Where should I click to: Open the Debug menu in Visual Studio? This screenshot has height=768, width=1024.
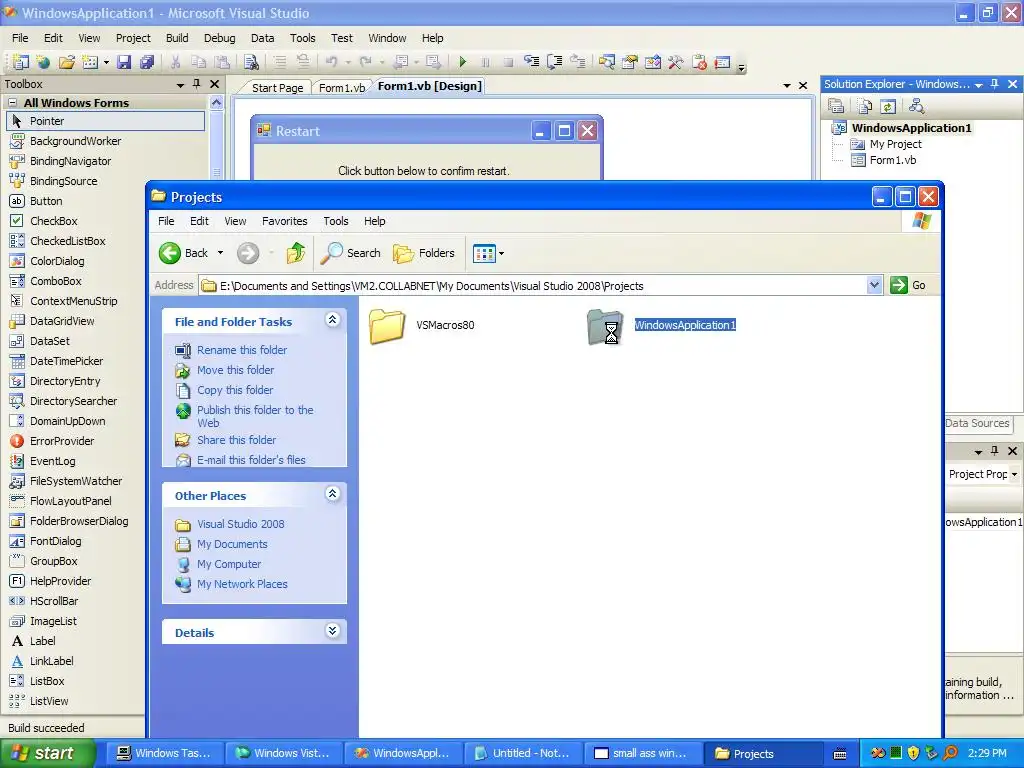(x=219, y=38)
